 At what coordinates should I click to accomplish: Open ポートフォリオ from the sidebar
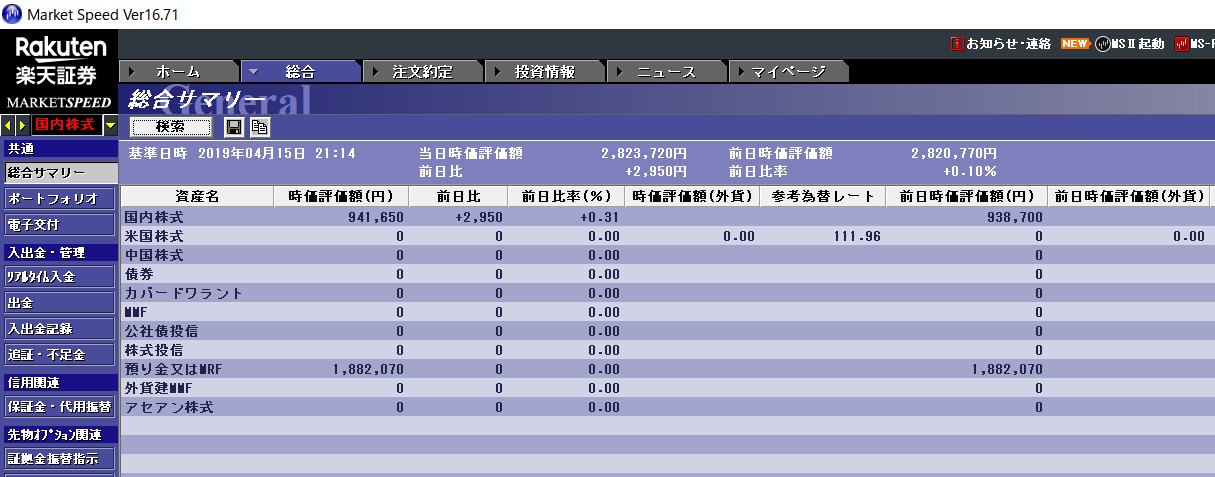click(59, 198)
